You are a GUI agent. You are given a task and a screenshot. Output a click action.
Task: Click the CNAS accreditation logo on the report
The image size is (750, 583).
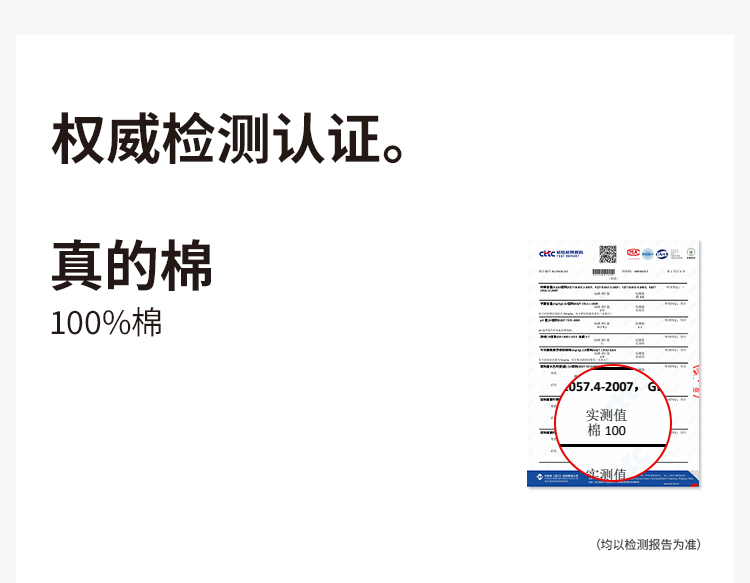click(x=662, y=254)
